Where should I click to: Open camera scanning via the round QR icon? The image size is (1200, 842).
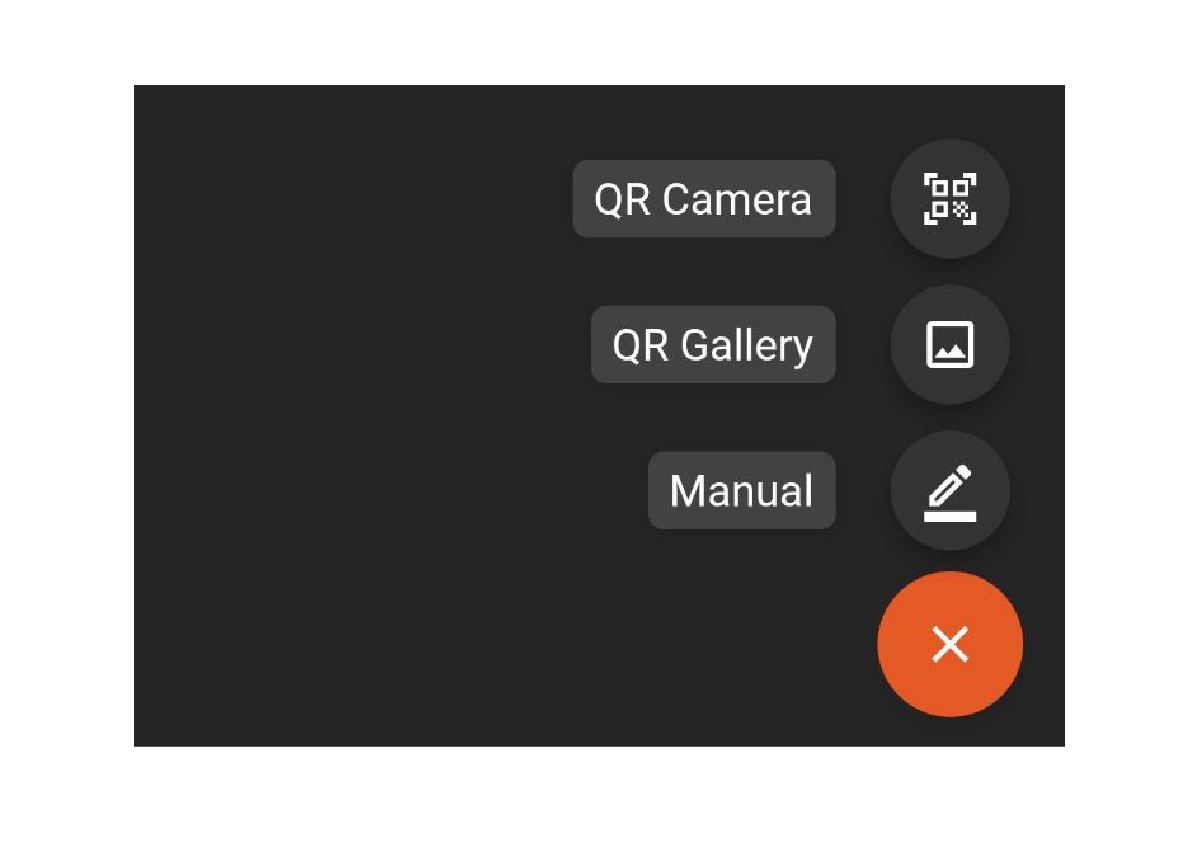pos(949,199)
